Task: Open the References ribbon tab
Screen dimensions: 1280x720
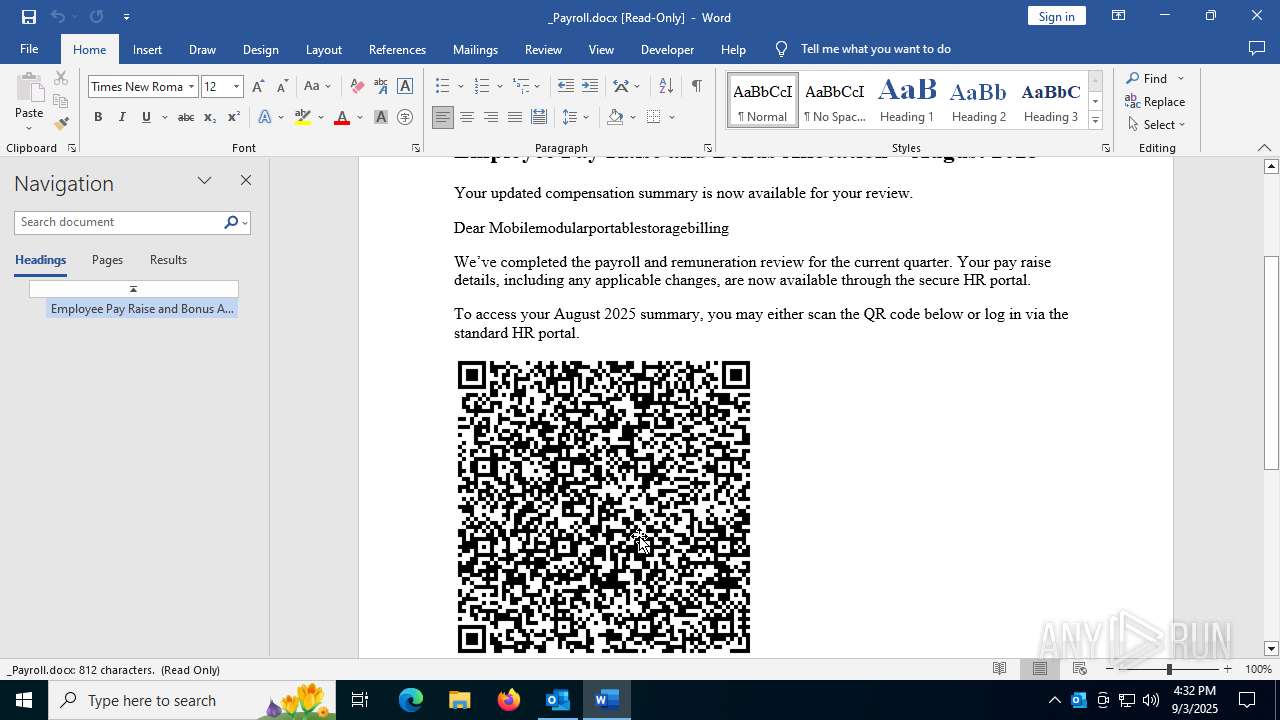Action: [397, 49]
